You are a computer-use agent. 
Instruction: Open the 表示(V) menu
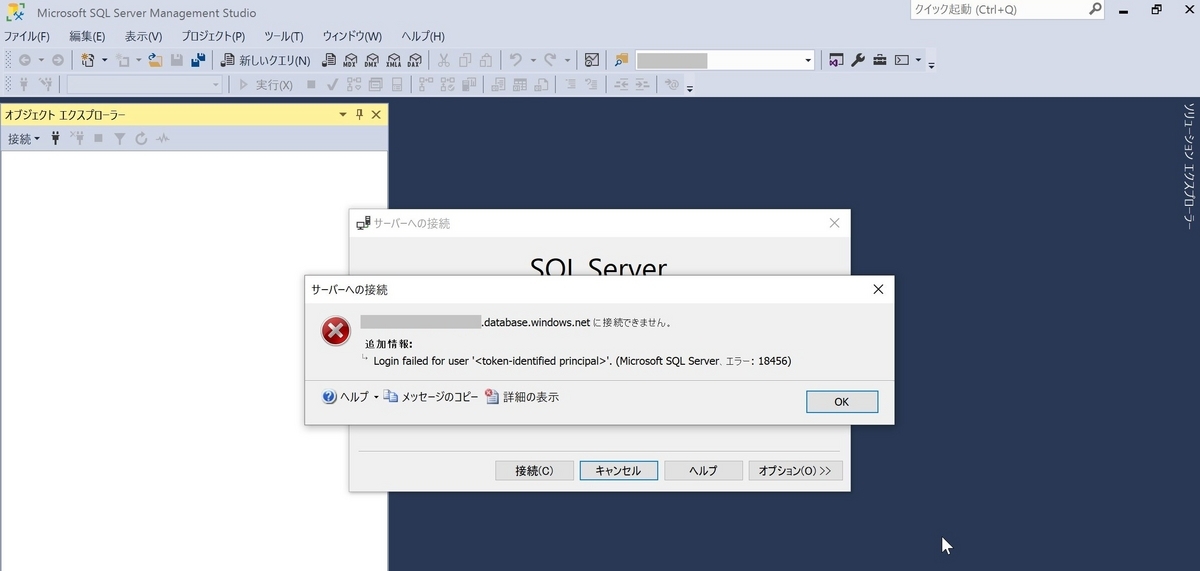[143, 36]
